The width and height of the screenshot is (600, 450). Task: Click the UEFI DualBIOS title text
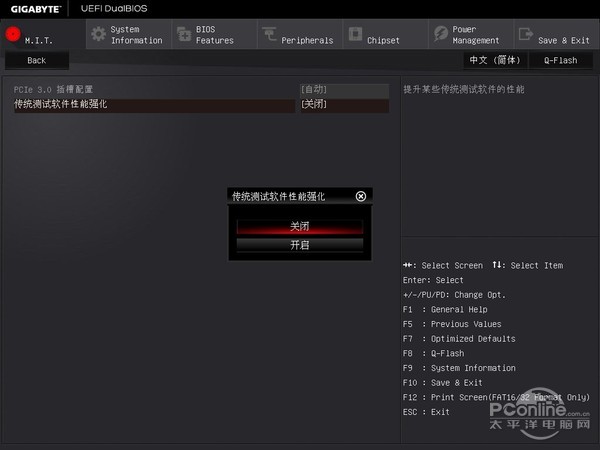[x=114, y=8]
